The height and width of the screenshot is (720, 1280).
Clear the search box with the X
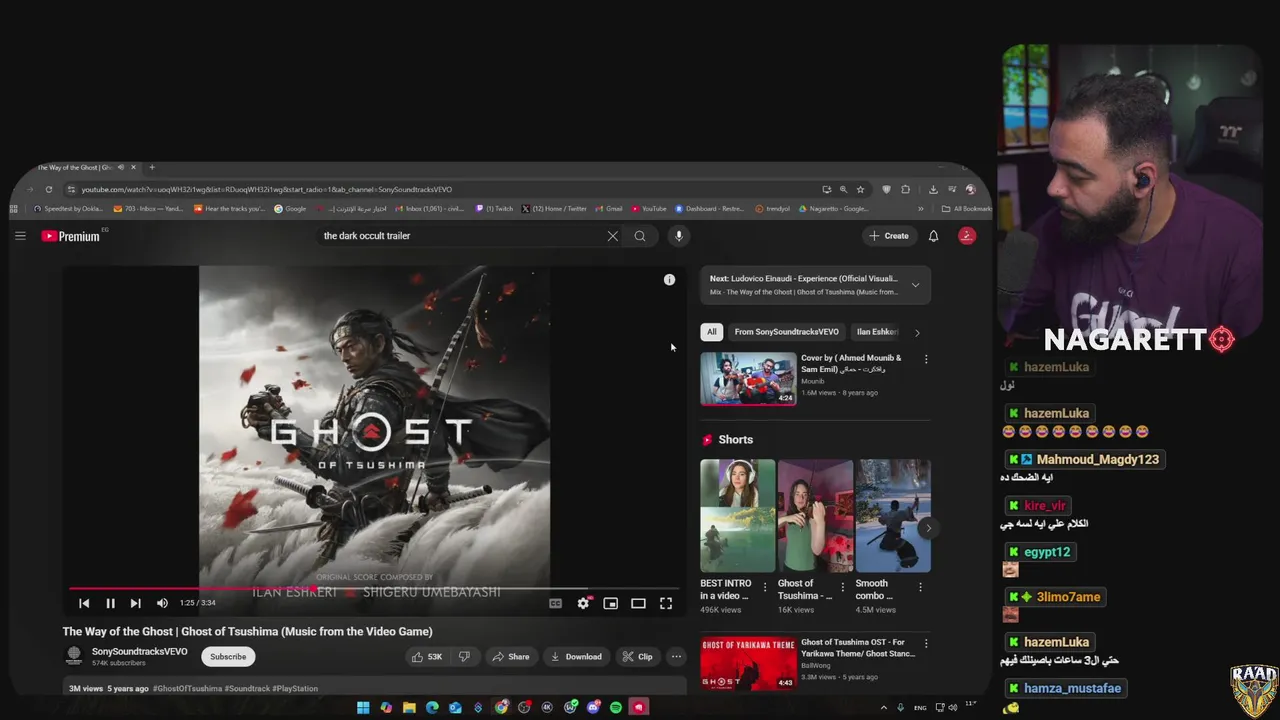612,236
